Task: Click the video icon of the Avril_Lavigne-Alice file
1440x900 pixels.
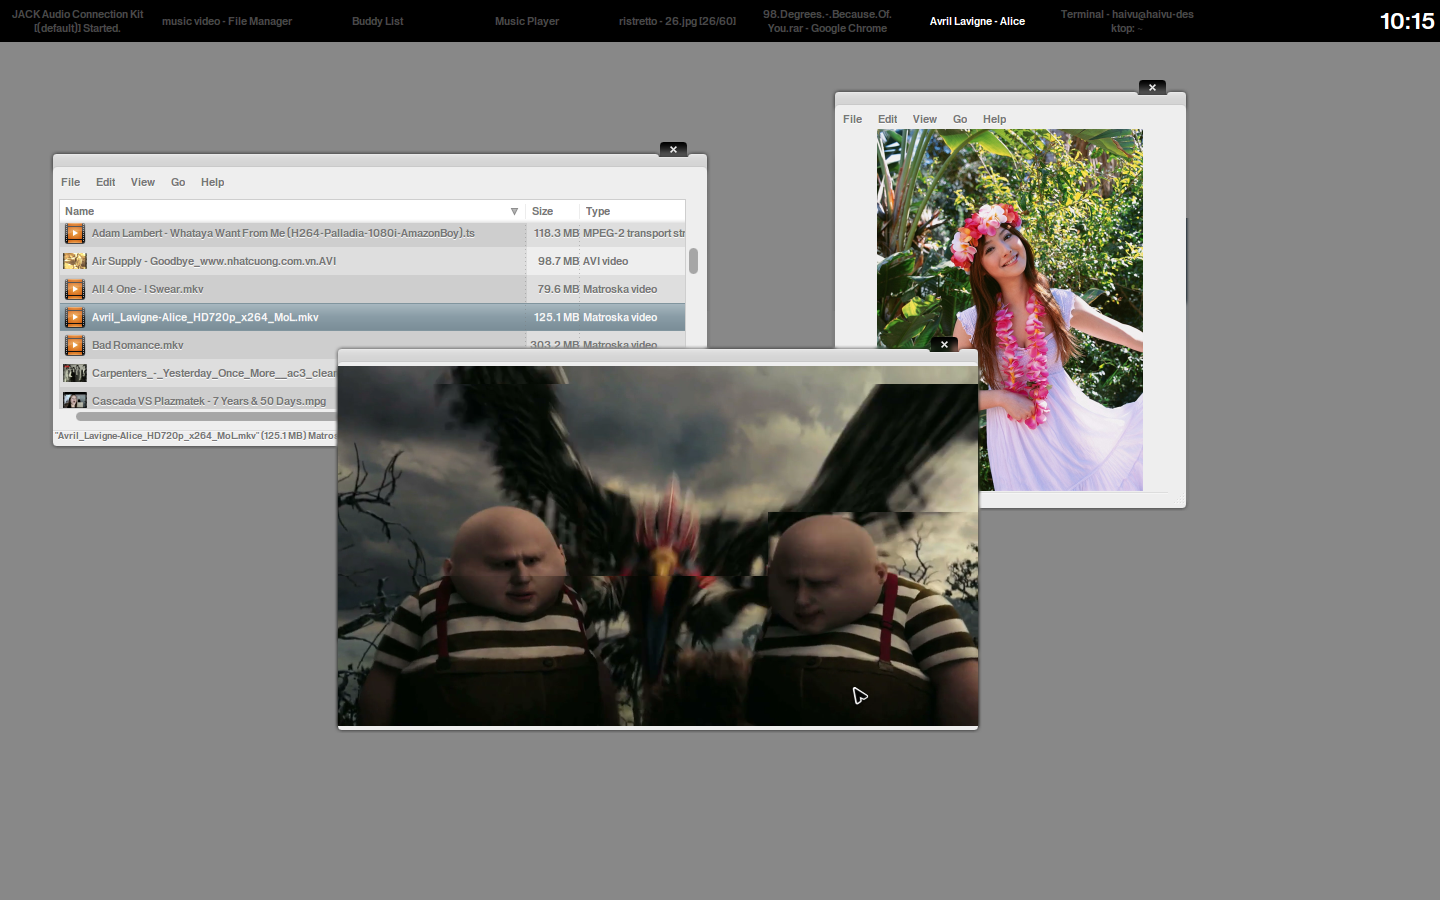Action: (75, 318)
